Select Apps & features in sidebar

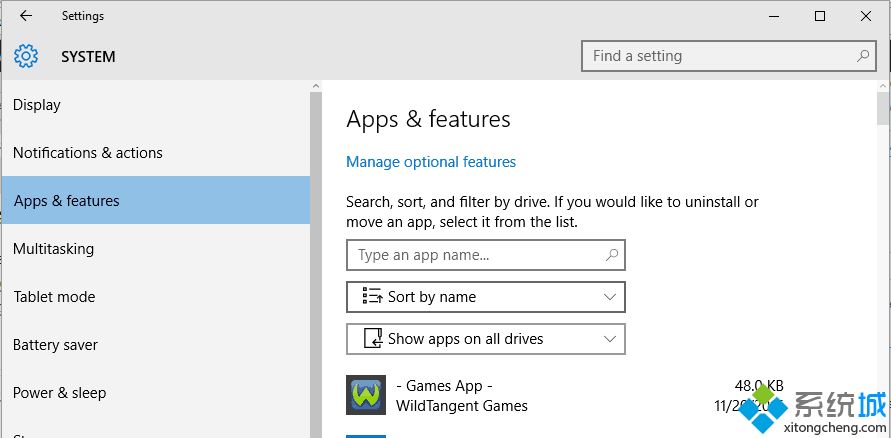tap(156, 200)
